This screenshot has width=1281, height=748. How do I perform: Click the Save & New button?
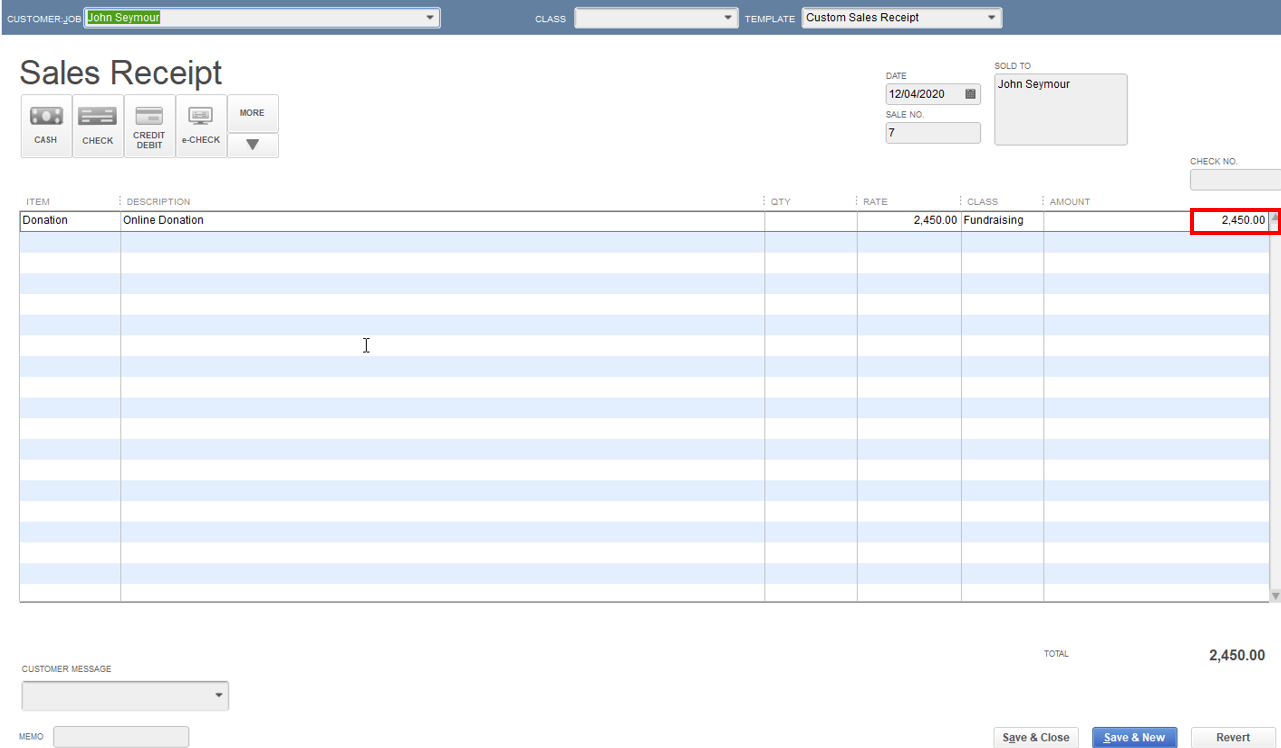click(1135, 737)
